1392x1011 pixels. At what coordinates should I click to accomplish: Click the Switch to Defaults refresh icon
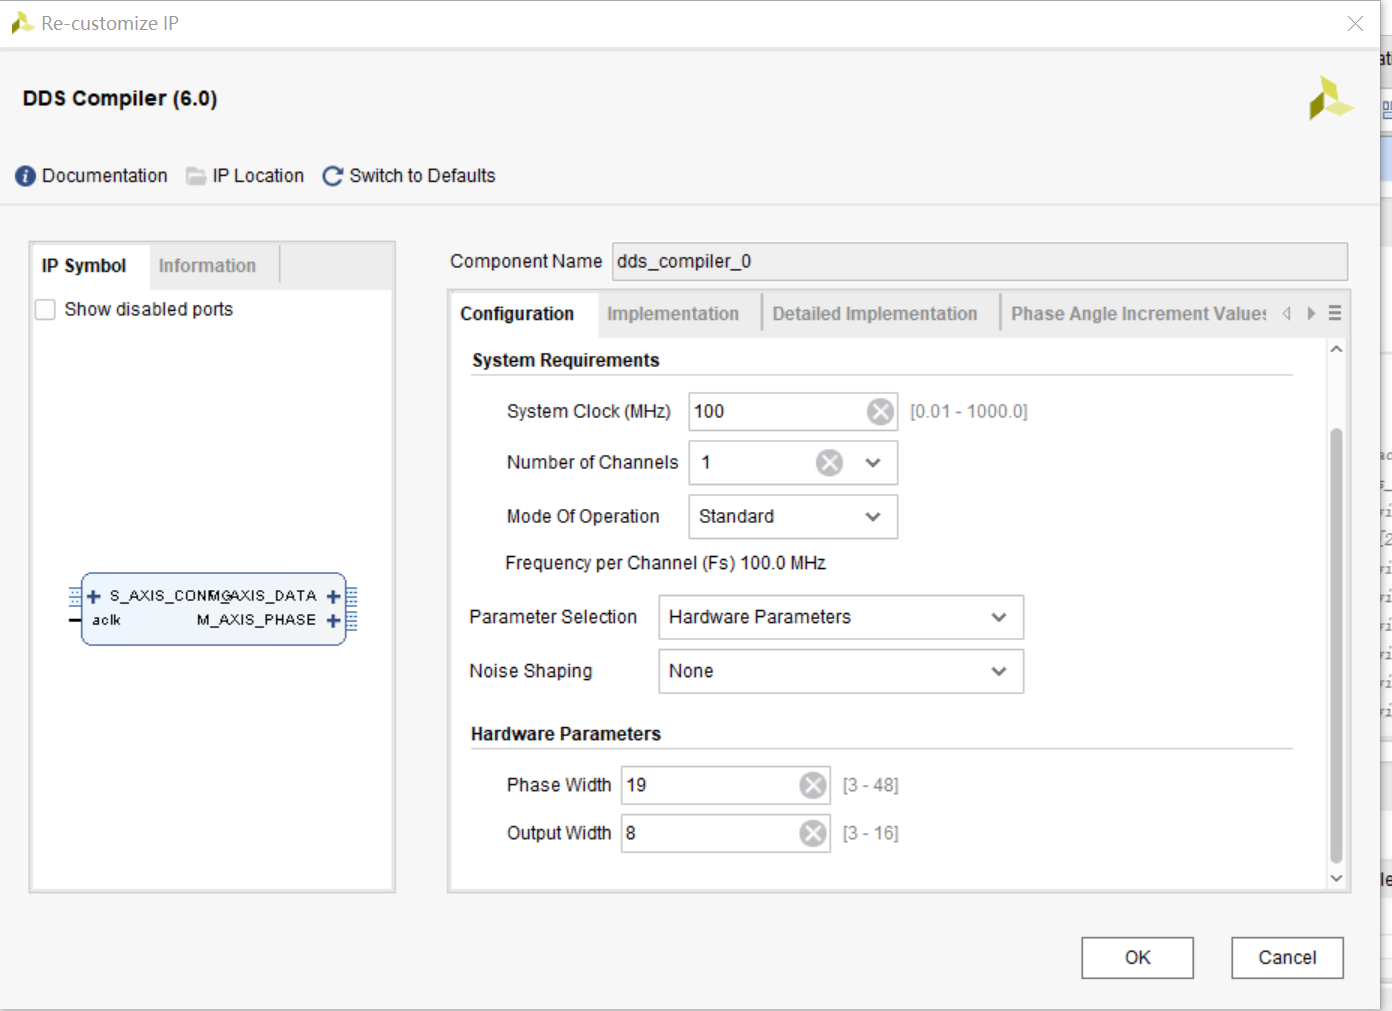[x=333, y=176]
